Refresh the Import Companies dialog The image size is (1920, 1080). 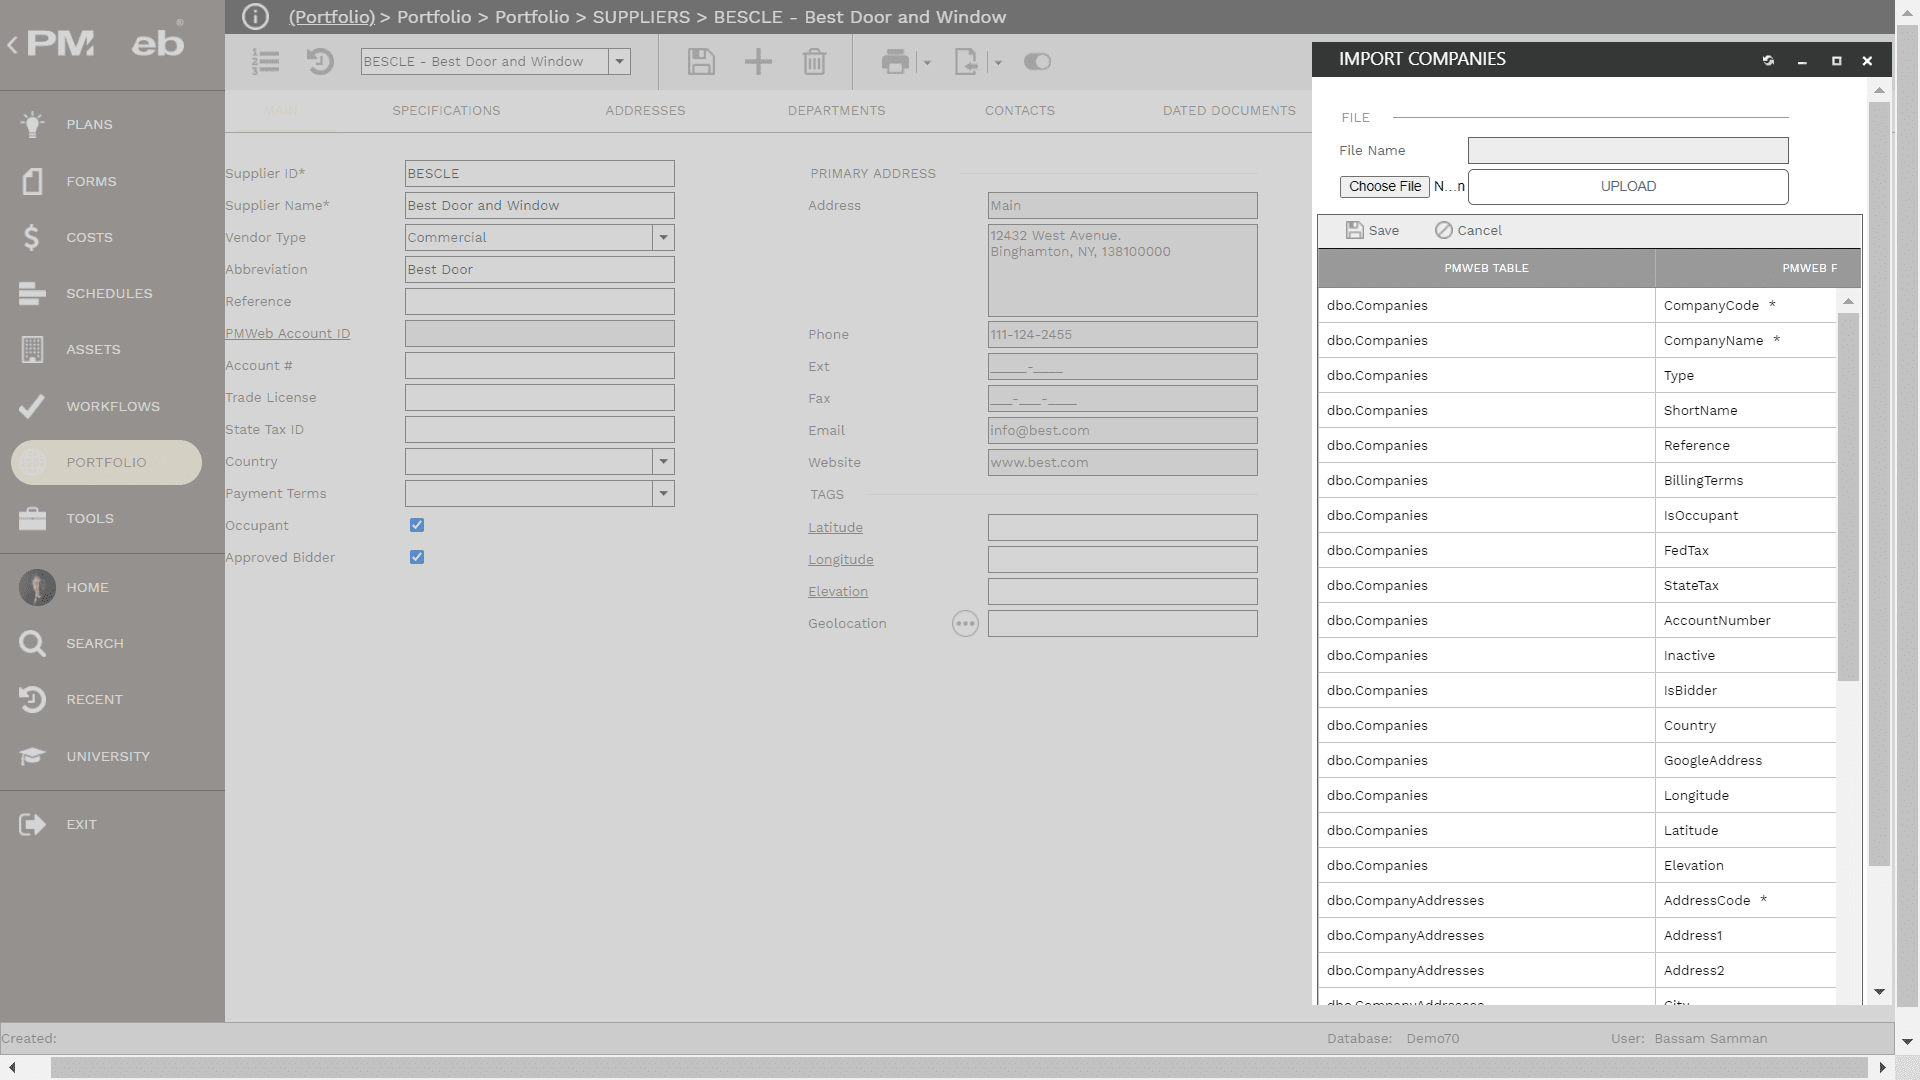coord(1768,60)
